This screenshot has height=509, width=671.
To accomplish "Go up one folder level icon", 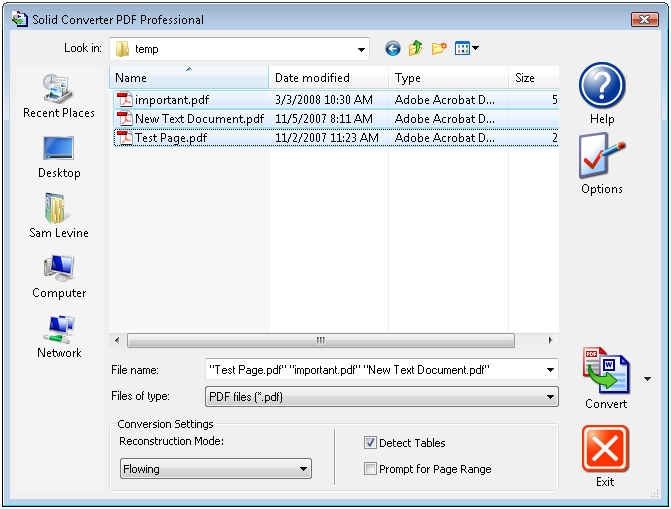I will 415,48.
